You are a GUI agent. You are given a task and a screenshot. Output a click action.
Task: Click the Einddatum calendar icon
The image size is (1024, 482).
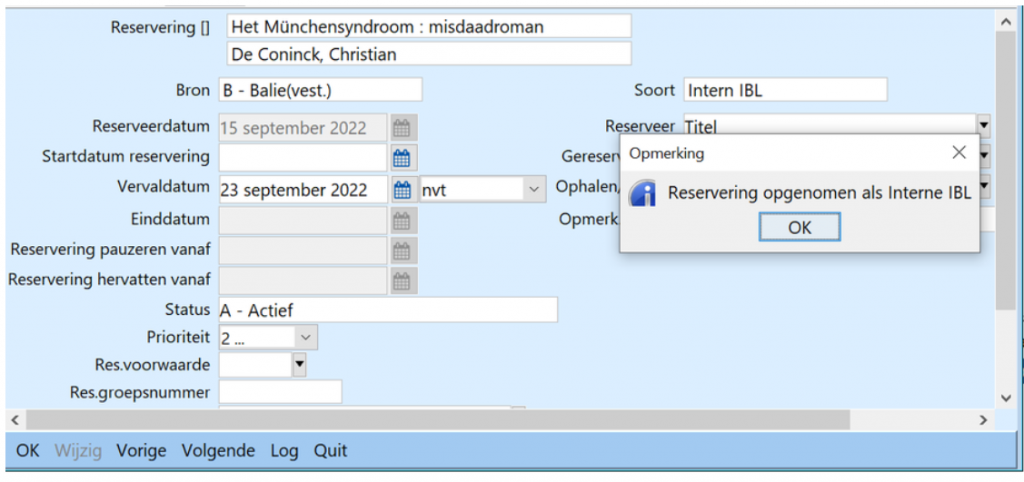click(x=402, y=220)
